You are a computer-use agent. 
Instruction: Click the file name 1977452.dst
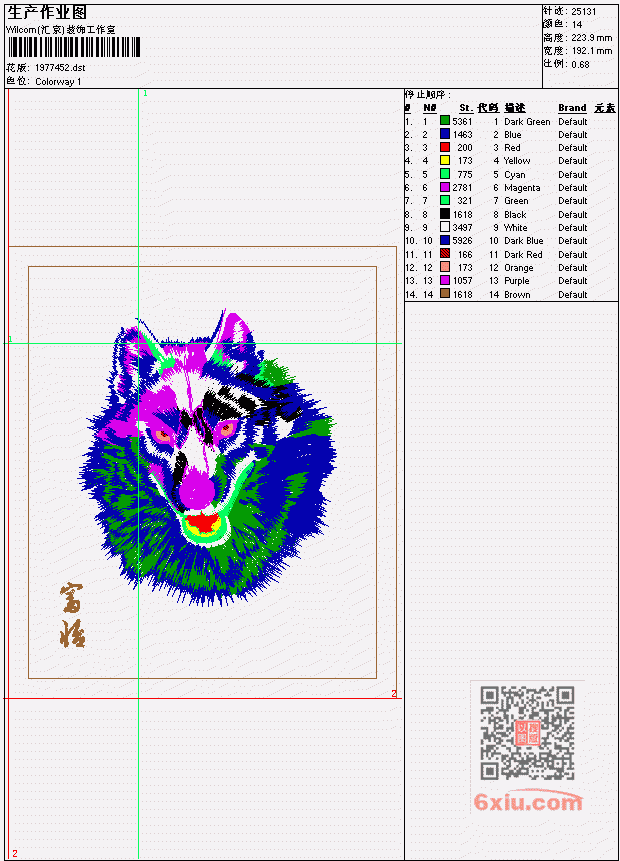(60, 68)
